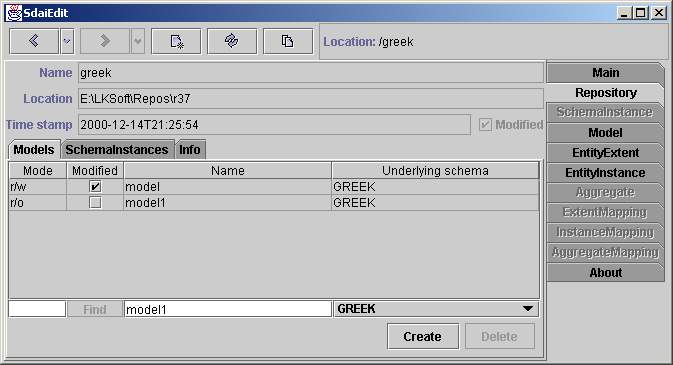Open the Model side tab

tap(605, 133)
